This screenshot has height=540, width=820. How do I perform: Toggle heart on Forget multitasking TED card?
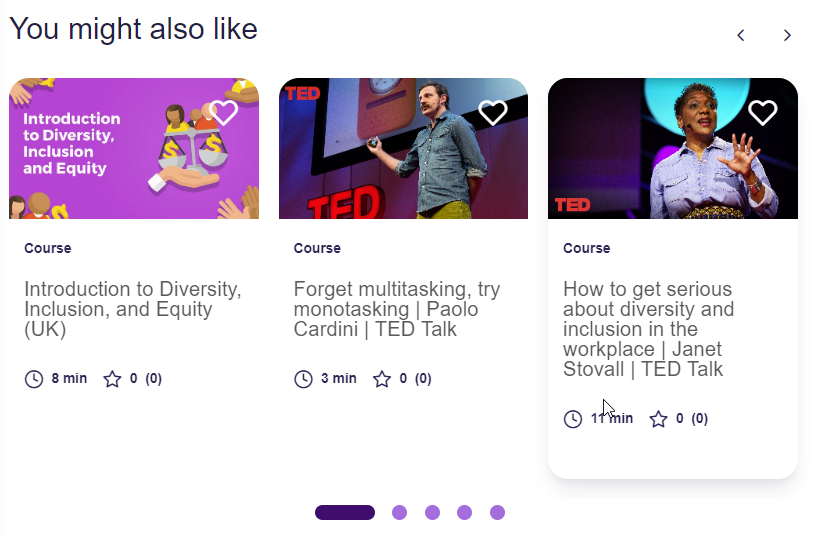coord(493,112)
